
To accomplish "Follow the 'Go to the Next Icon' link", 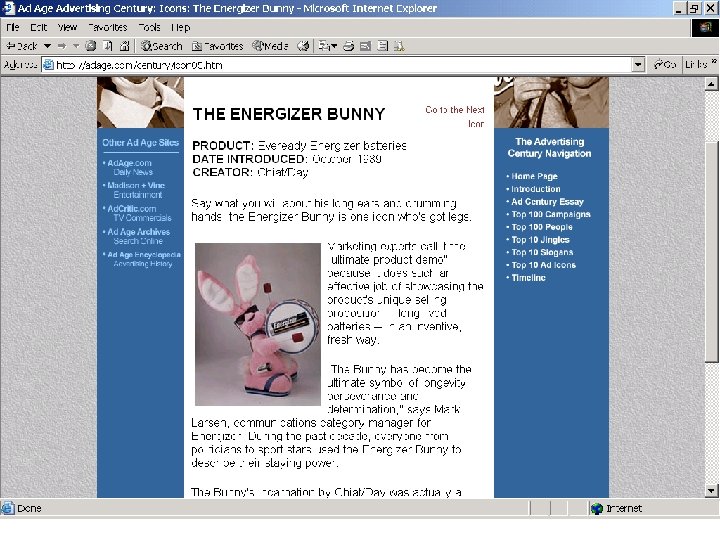I will [455, 117].
